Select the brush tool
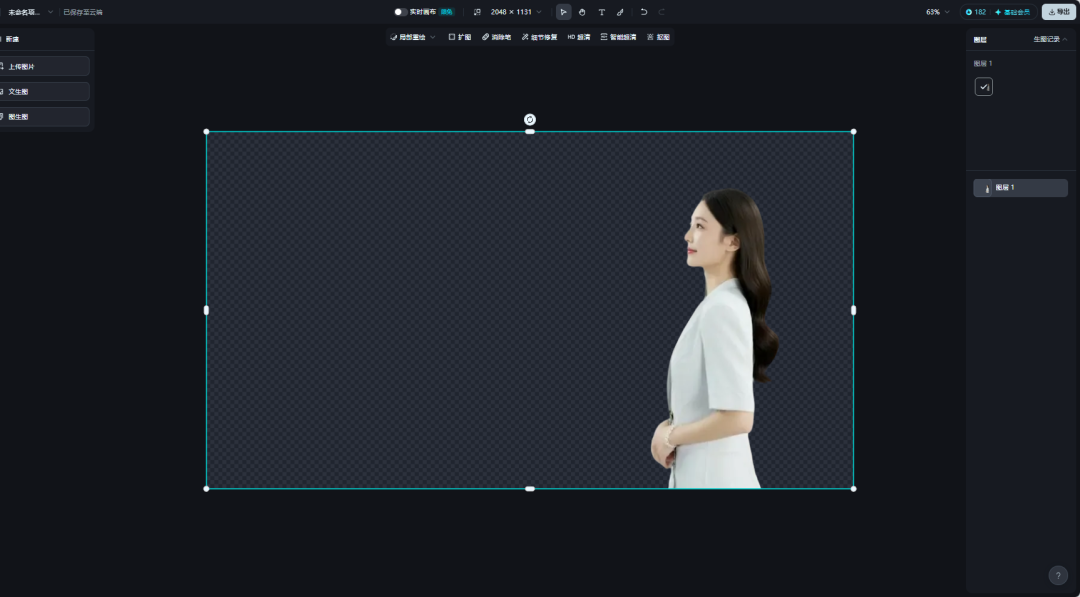This screenshot has height=597, width=1080. pos(620,12)
